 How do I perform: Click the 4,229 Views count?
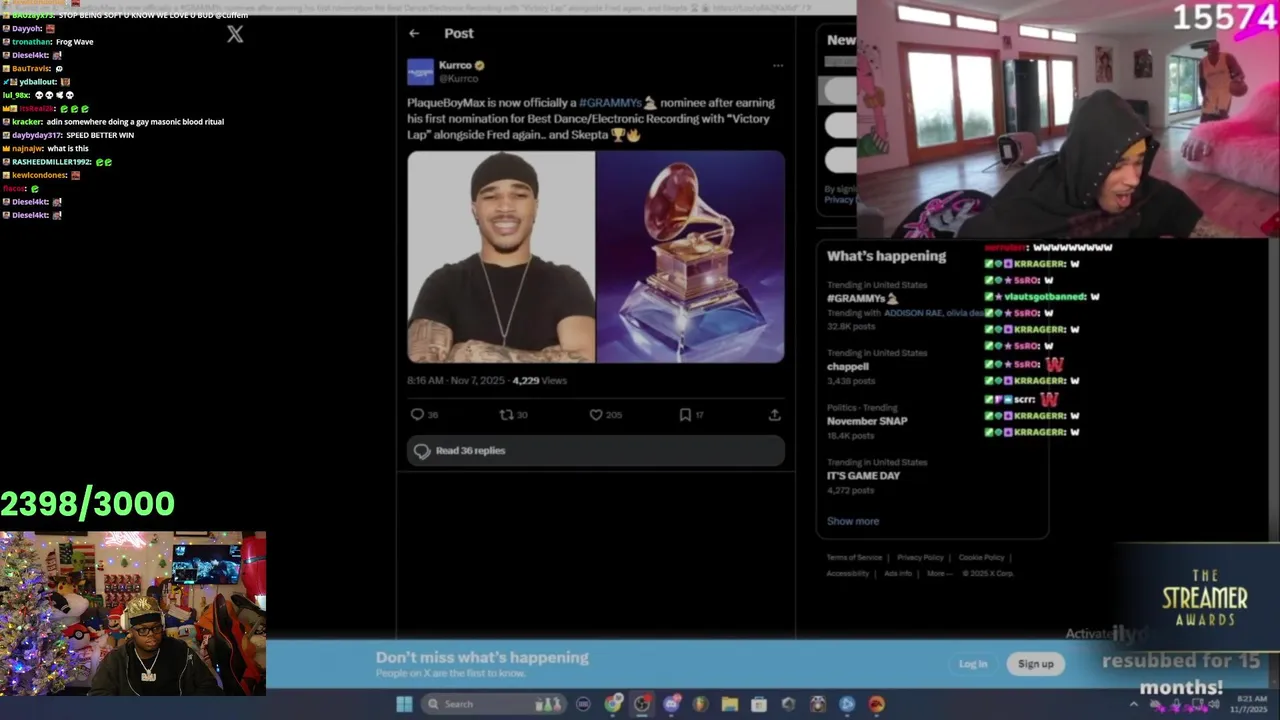tap(540, 380)
